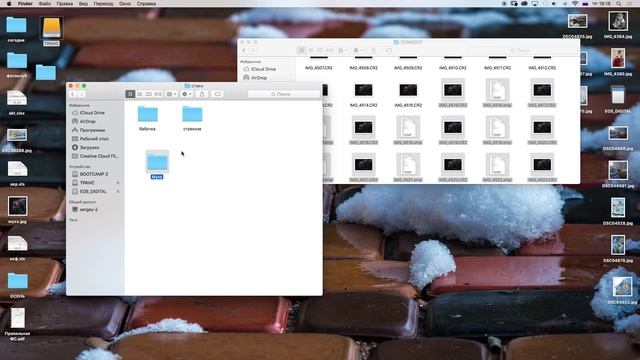Click the edit tags button in front Finder window
Image resolution: width=640 pixels, height=360 pixels.
[x=218, y=94]
